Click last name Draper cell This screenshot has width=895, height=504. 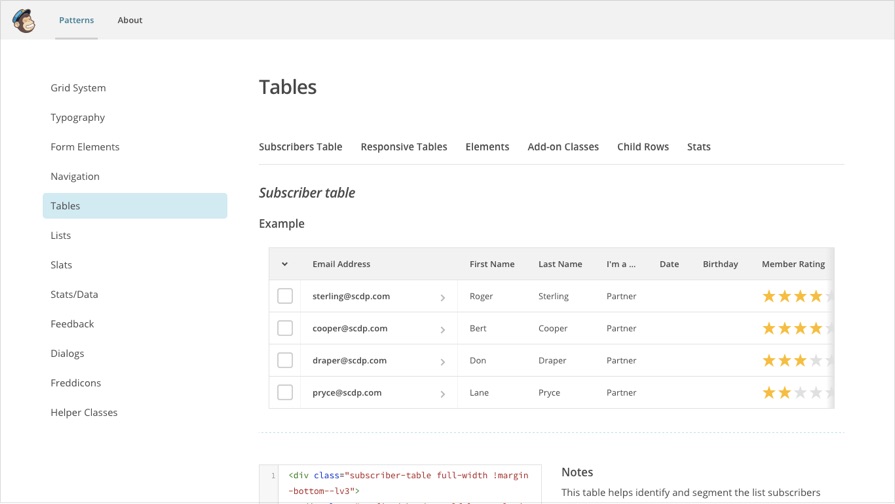click(x=552, y=360)
